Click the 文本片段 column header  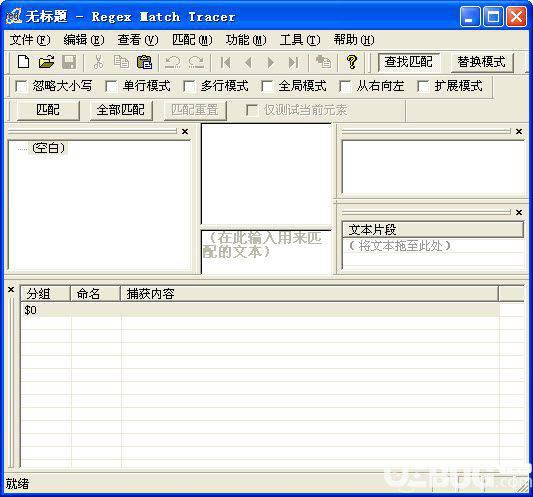click(x=433, y=230)
